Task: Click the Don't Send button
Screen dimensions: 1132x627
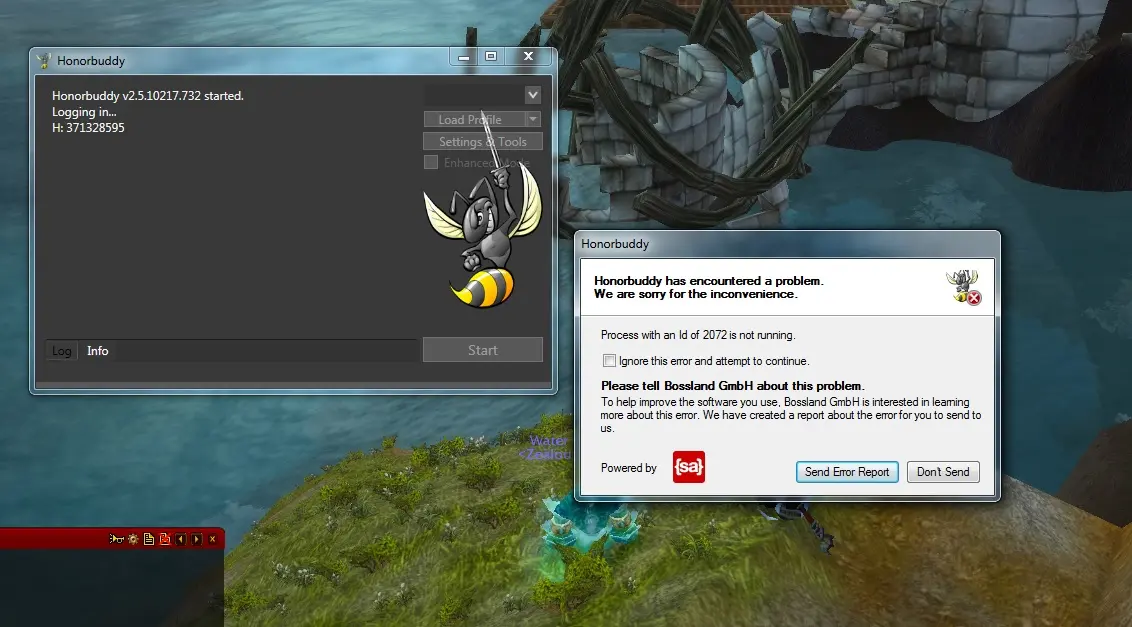Action: tap(943, 472)
